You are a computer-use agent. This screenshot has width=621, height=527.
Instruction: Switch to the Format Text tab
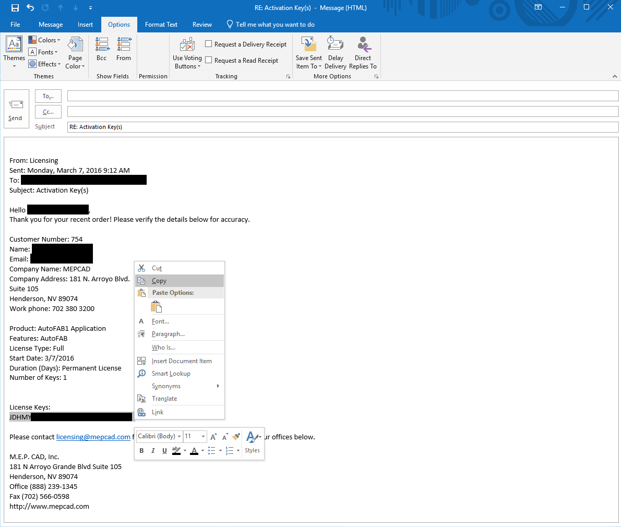pos(161,25)
